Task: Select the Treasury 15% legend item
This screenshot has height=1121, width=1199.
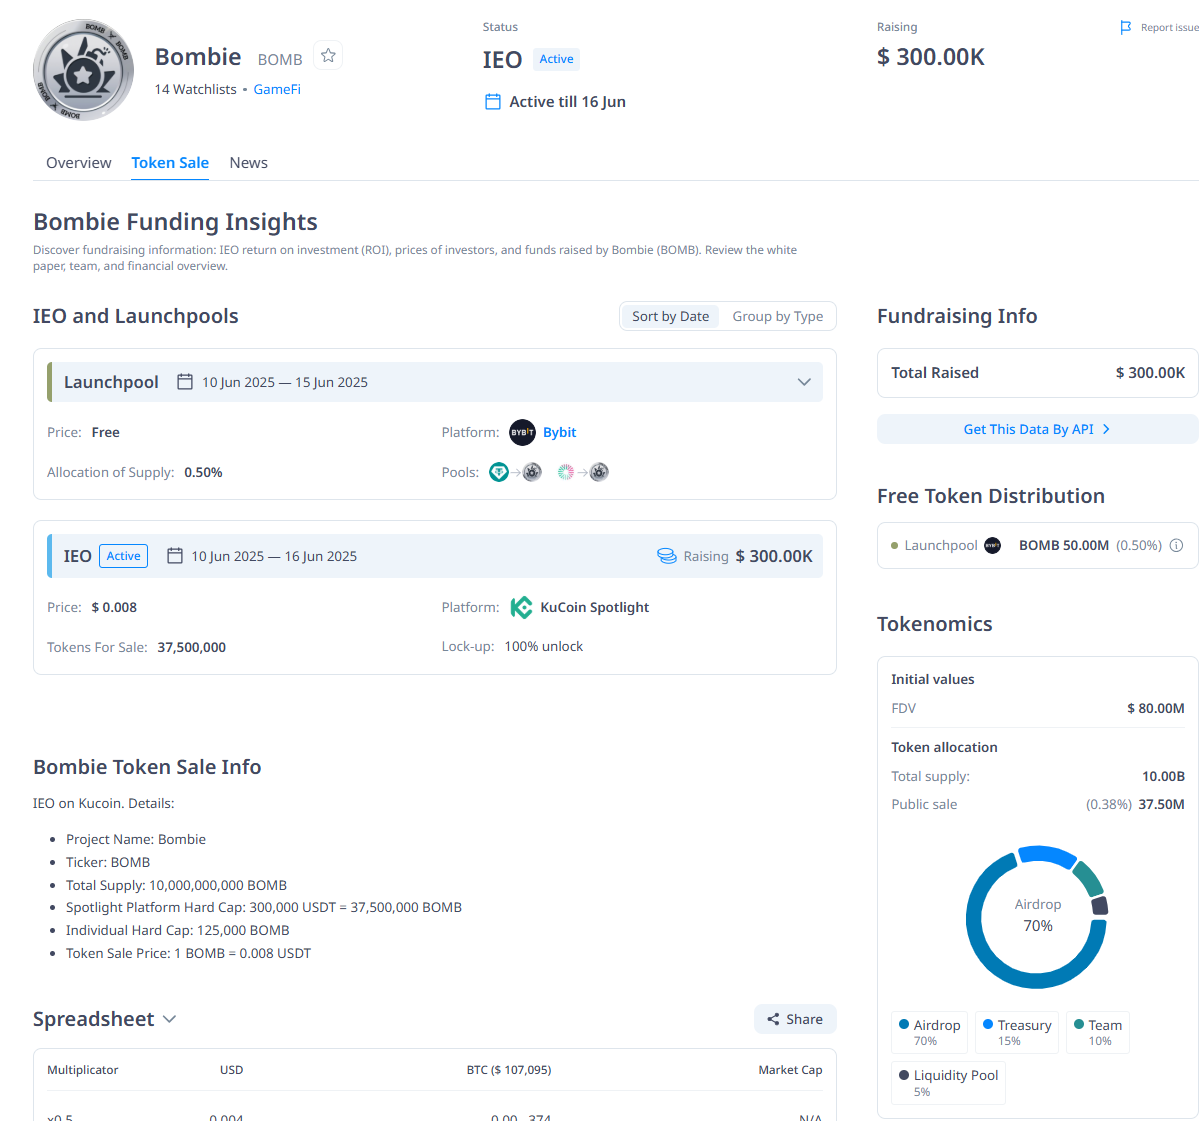Action: [x=1017, y=1032]
